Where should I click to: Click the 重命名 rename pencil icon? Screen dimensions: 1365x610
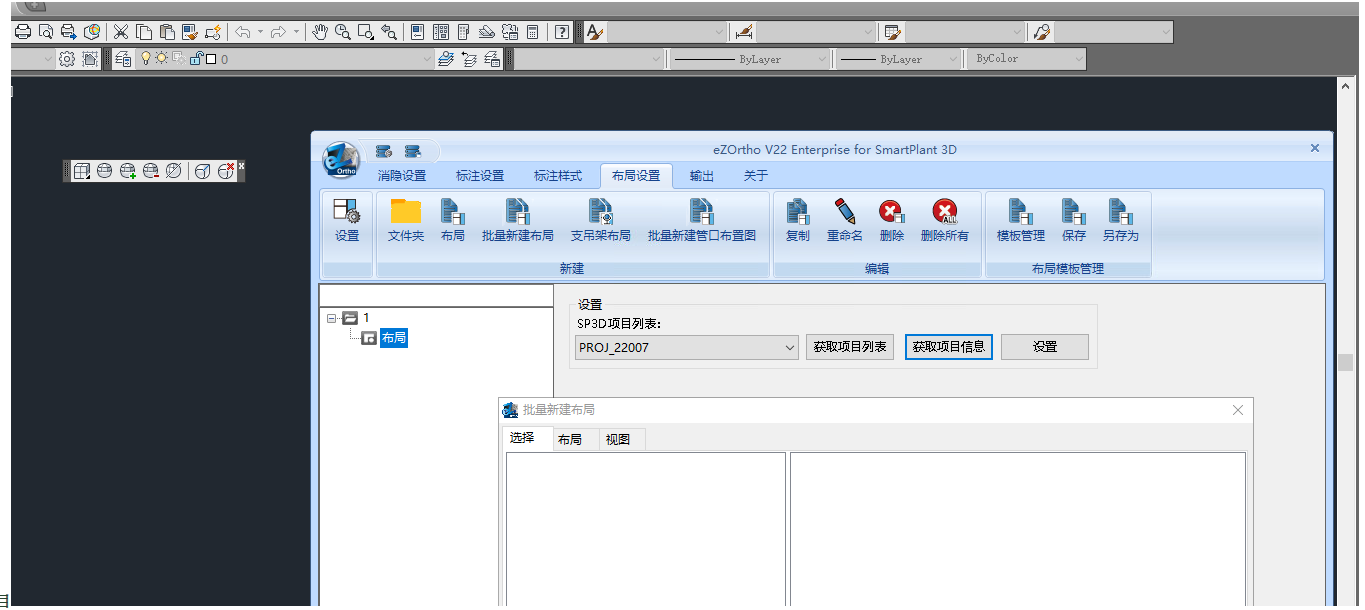click(x=845, y=220)
